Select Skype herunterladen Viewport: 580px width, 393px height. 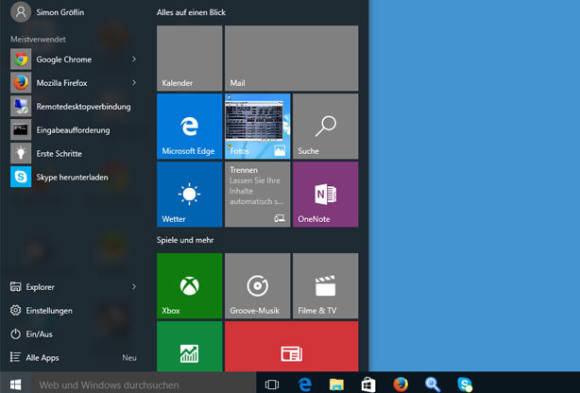click(74, 177)
